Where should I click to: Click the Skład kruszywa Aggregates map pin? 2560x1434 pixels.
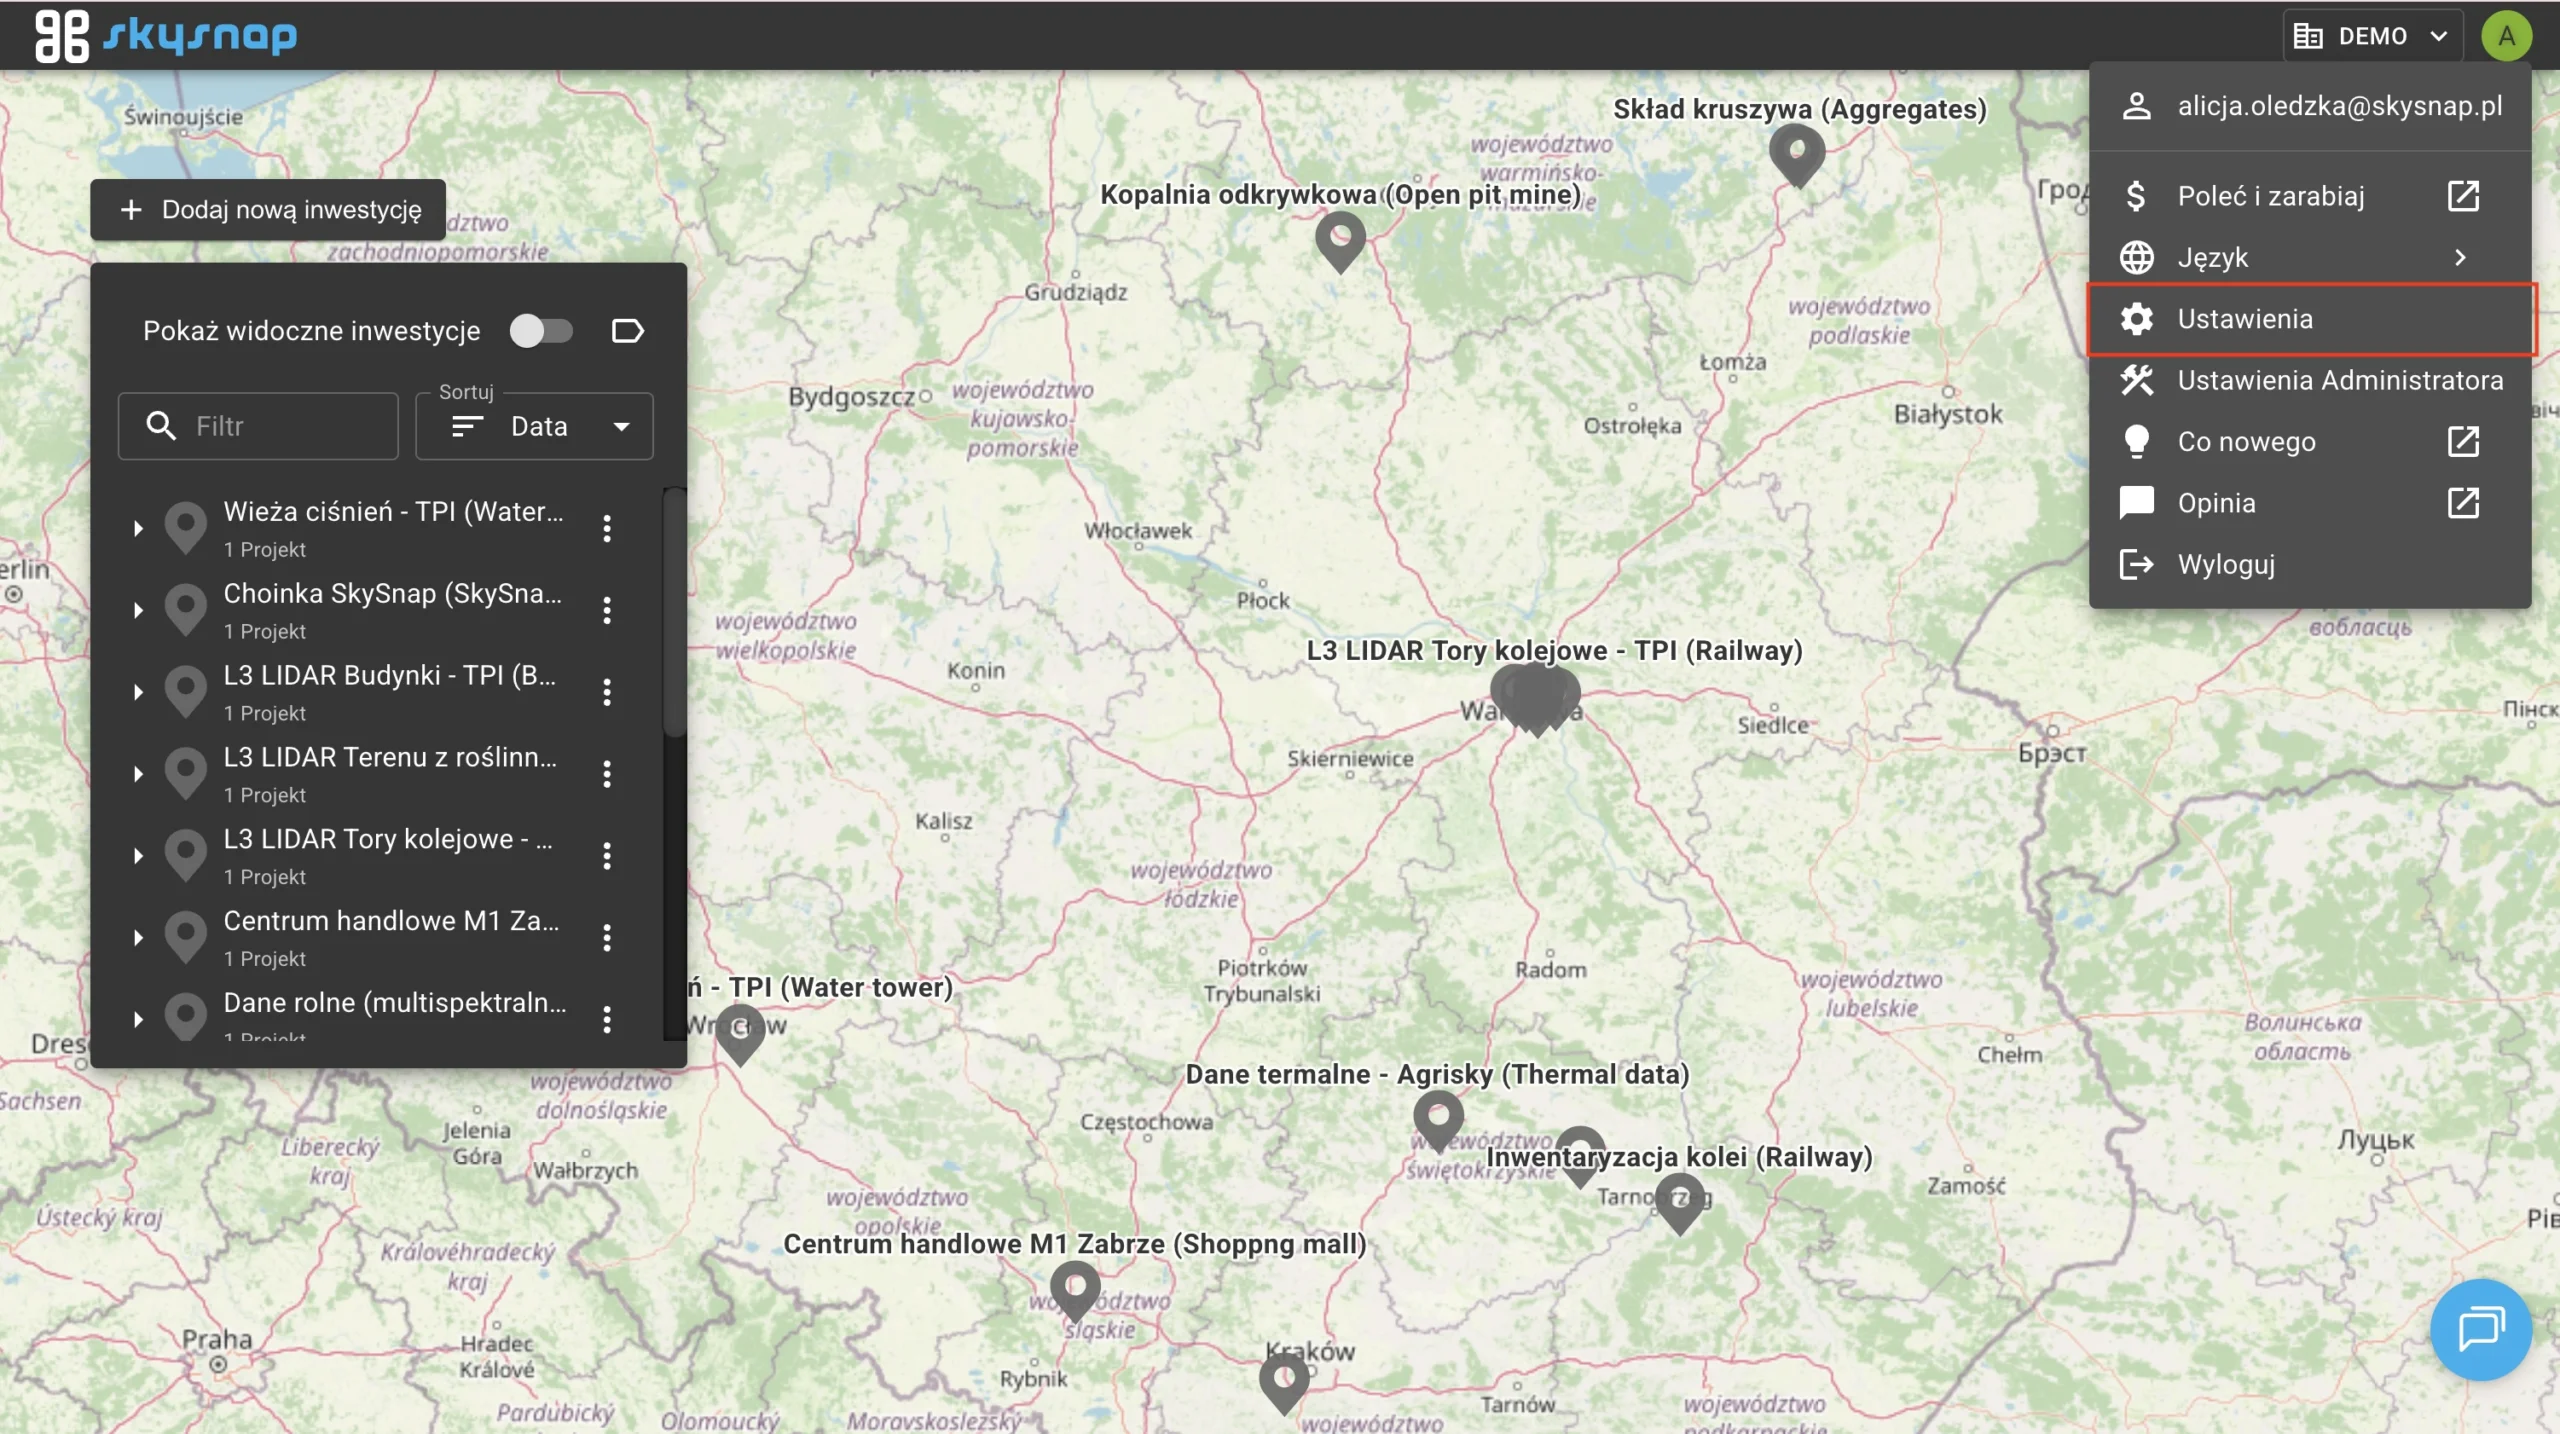point(1797,155)
